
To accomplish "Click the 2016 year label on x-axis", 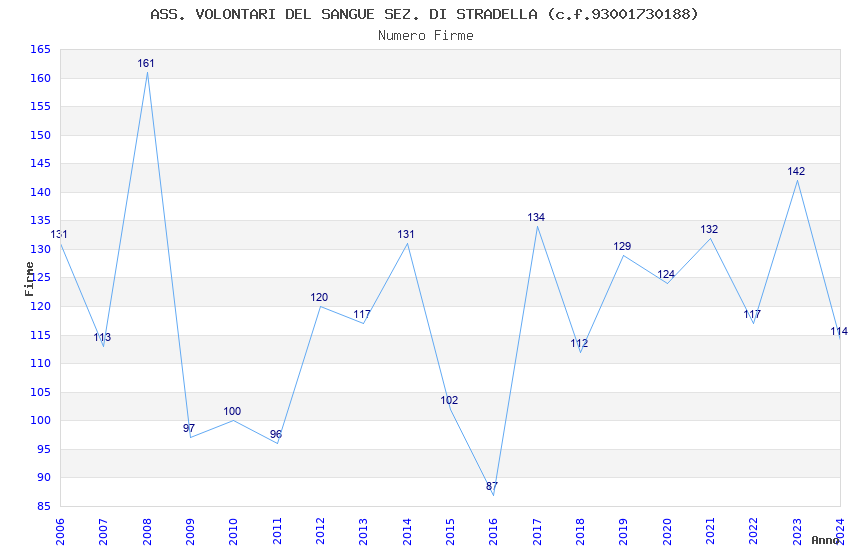I will [493, 532].
